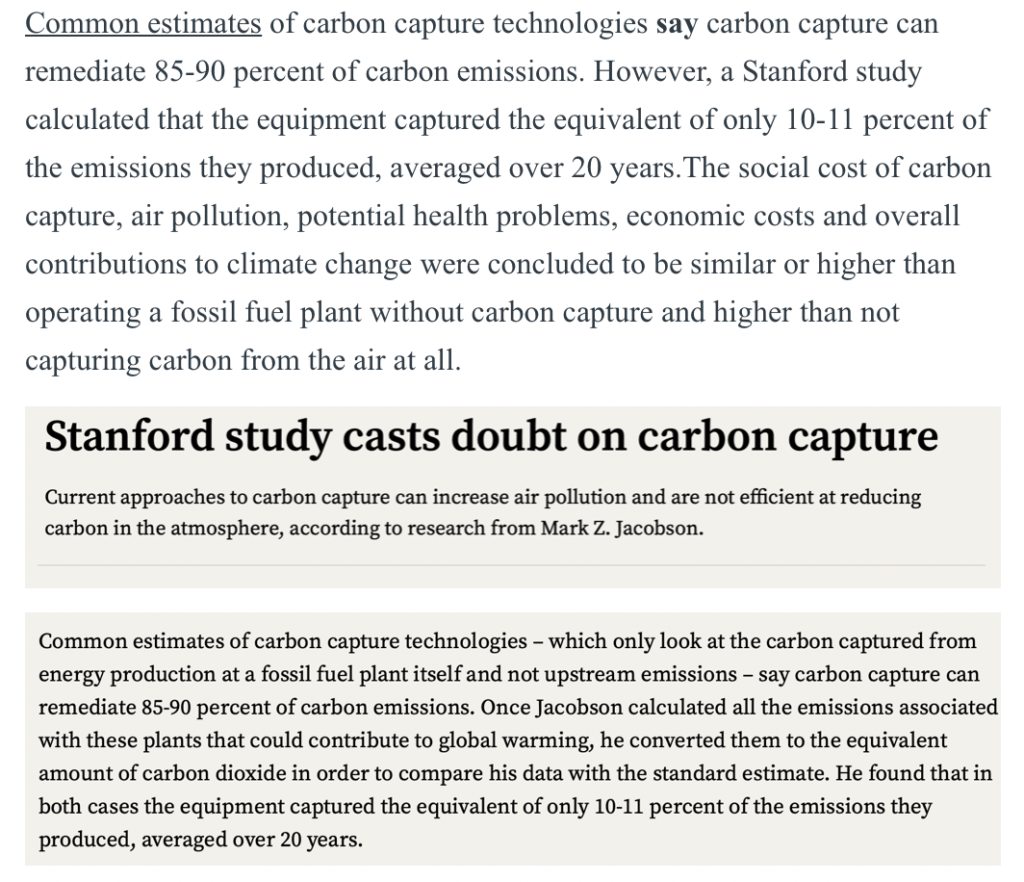Click the subtitle mentioning Mark Z. Jacobson
The image size is (1024, 882).
483,512
